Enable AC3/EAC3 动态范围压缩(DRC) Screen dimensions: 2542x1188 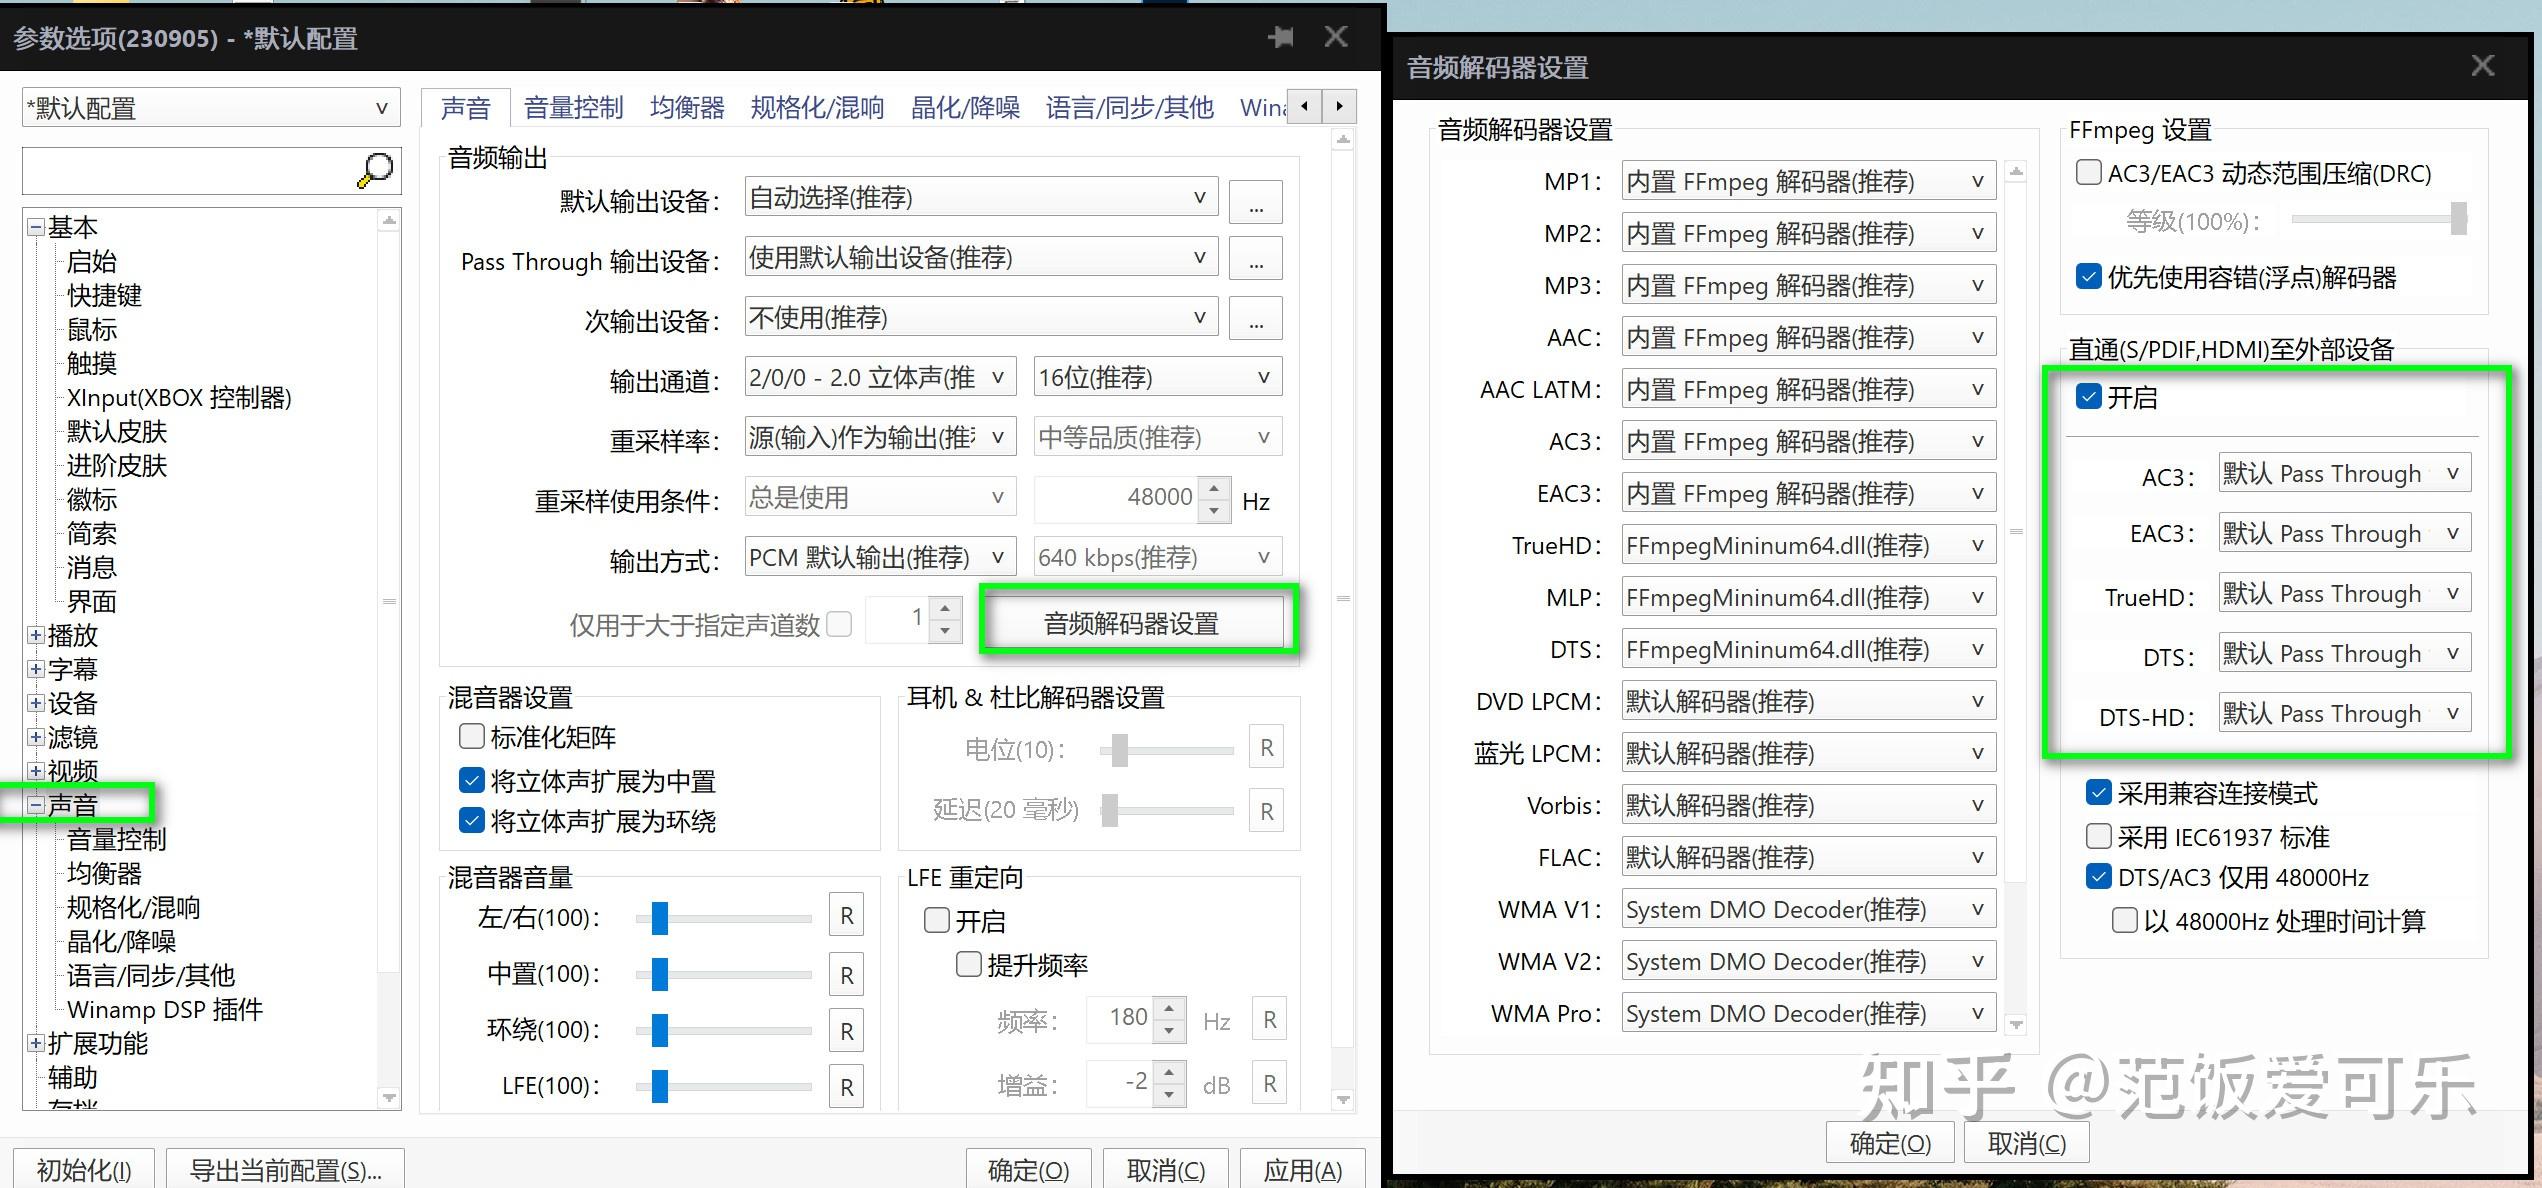point(2088,172)
